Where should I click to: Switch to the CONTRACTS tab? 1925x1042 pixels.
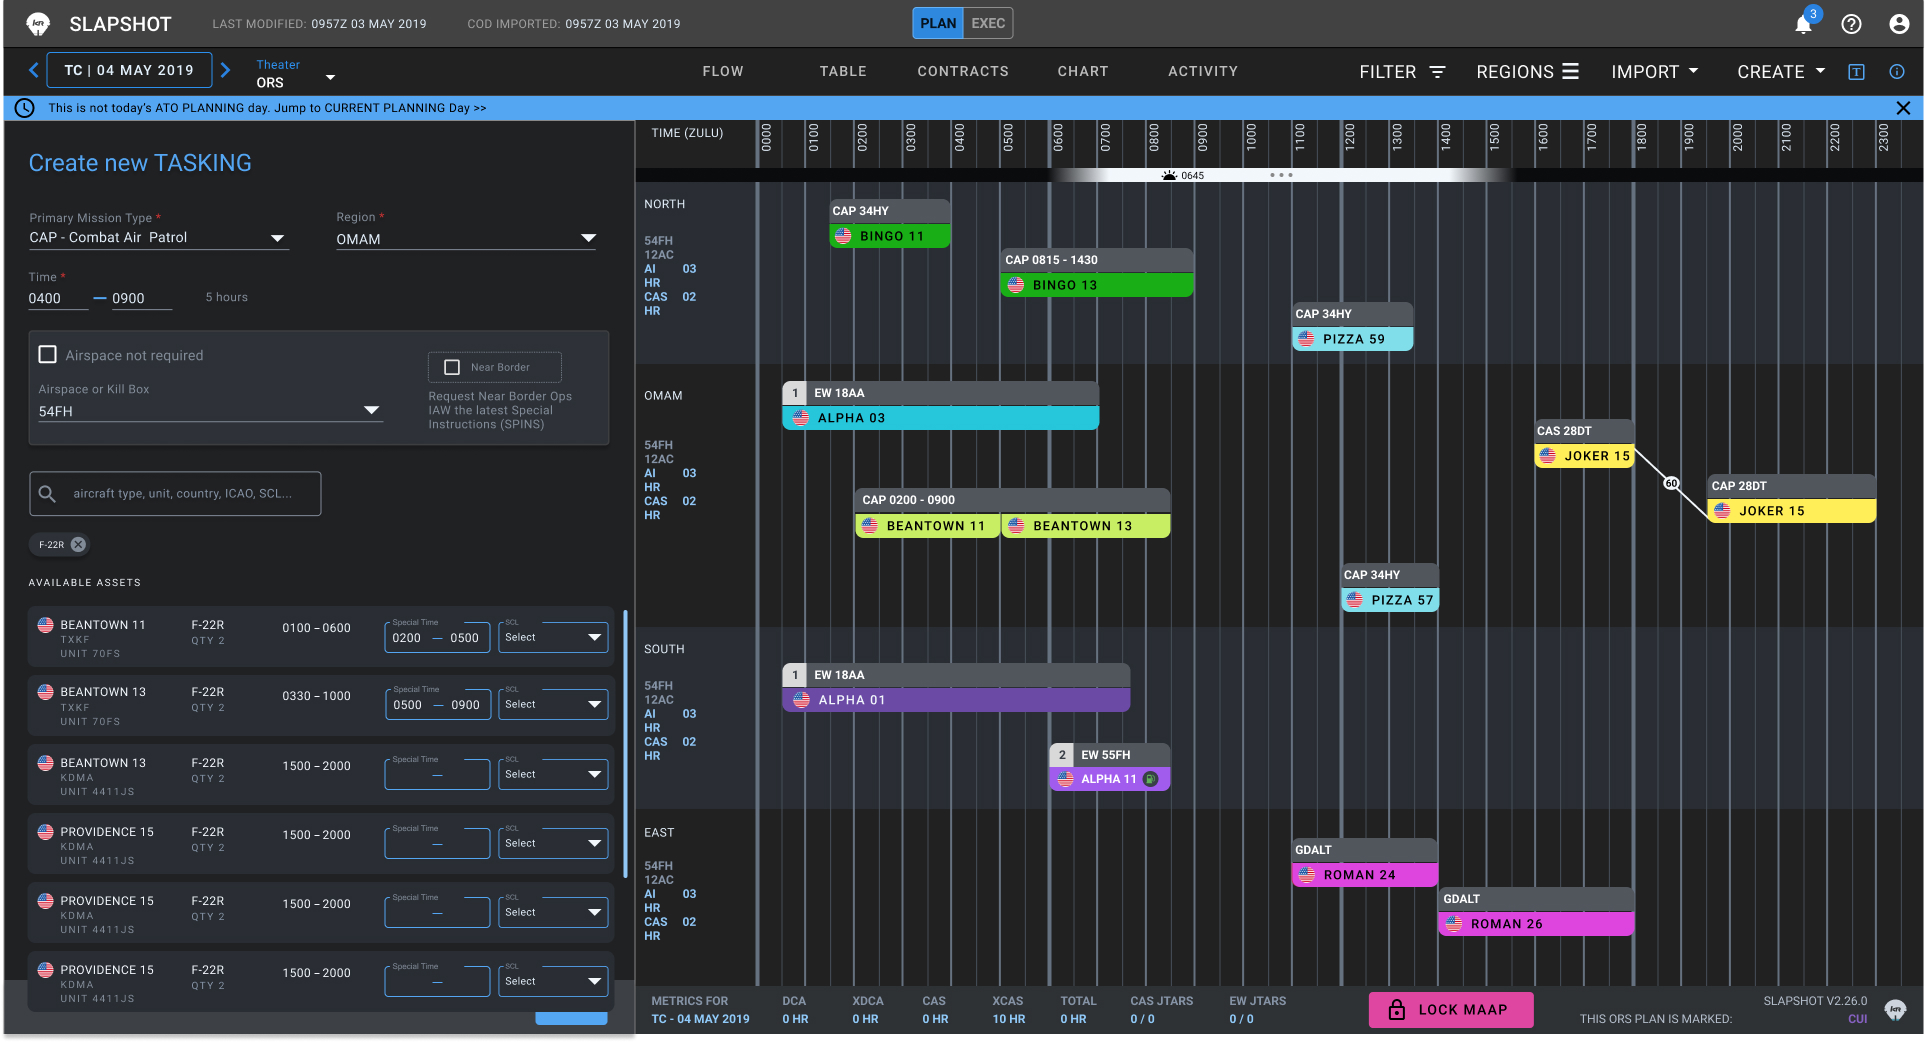tap(963, 71)
